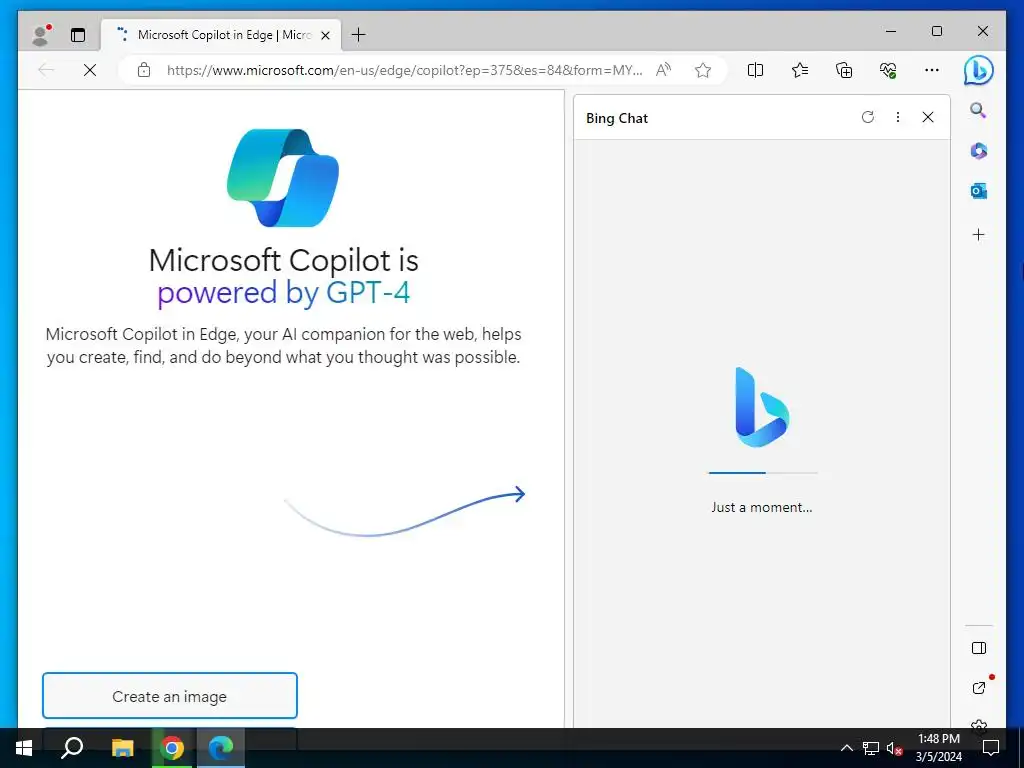This screenshot has height=768, width=1024.
Task: Open sidebar Search icon
Action: point(978,110)
